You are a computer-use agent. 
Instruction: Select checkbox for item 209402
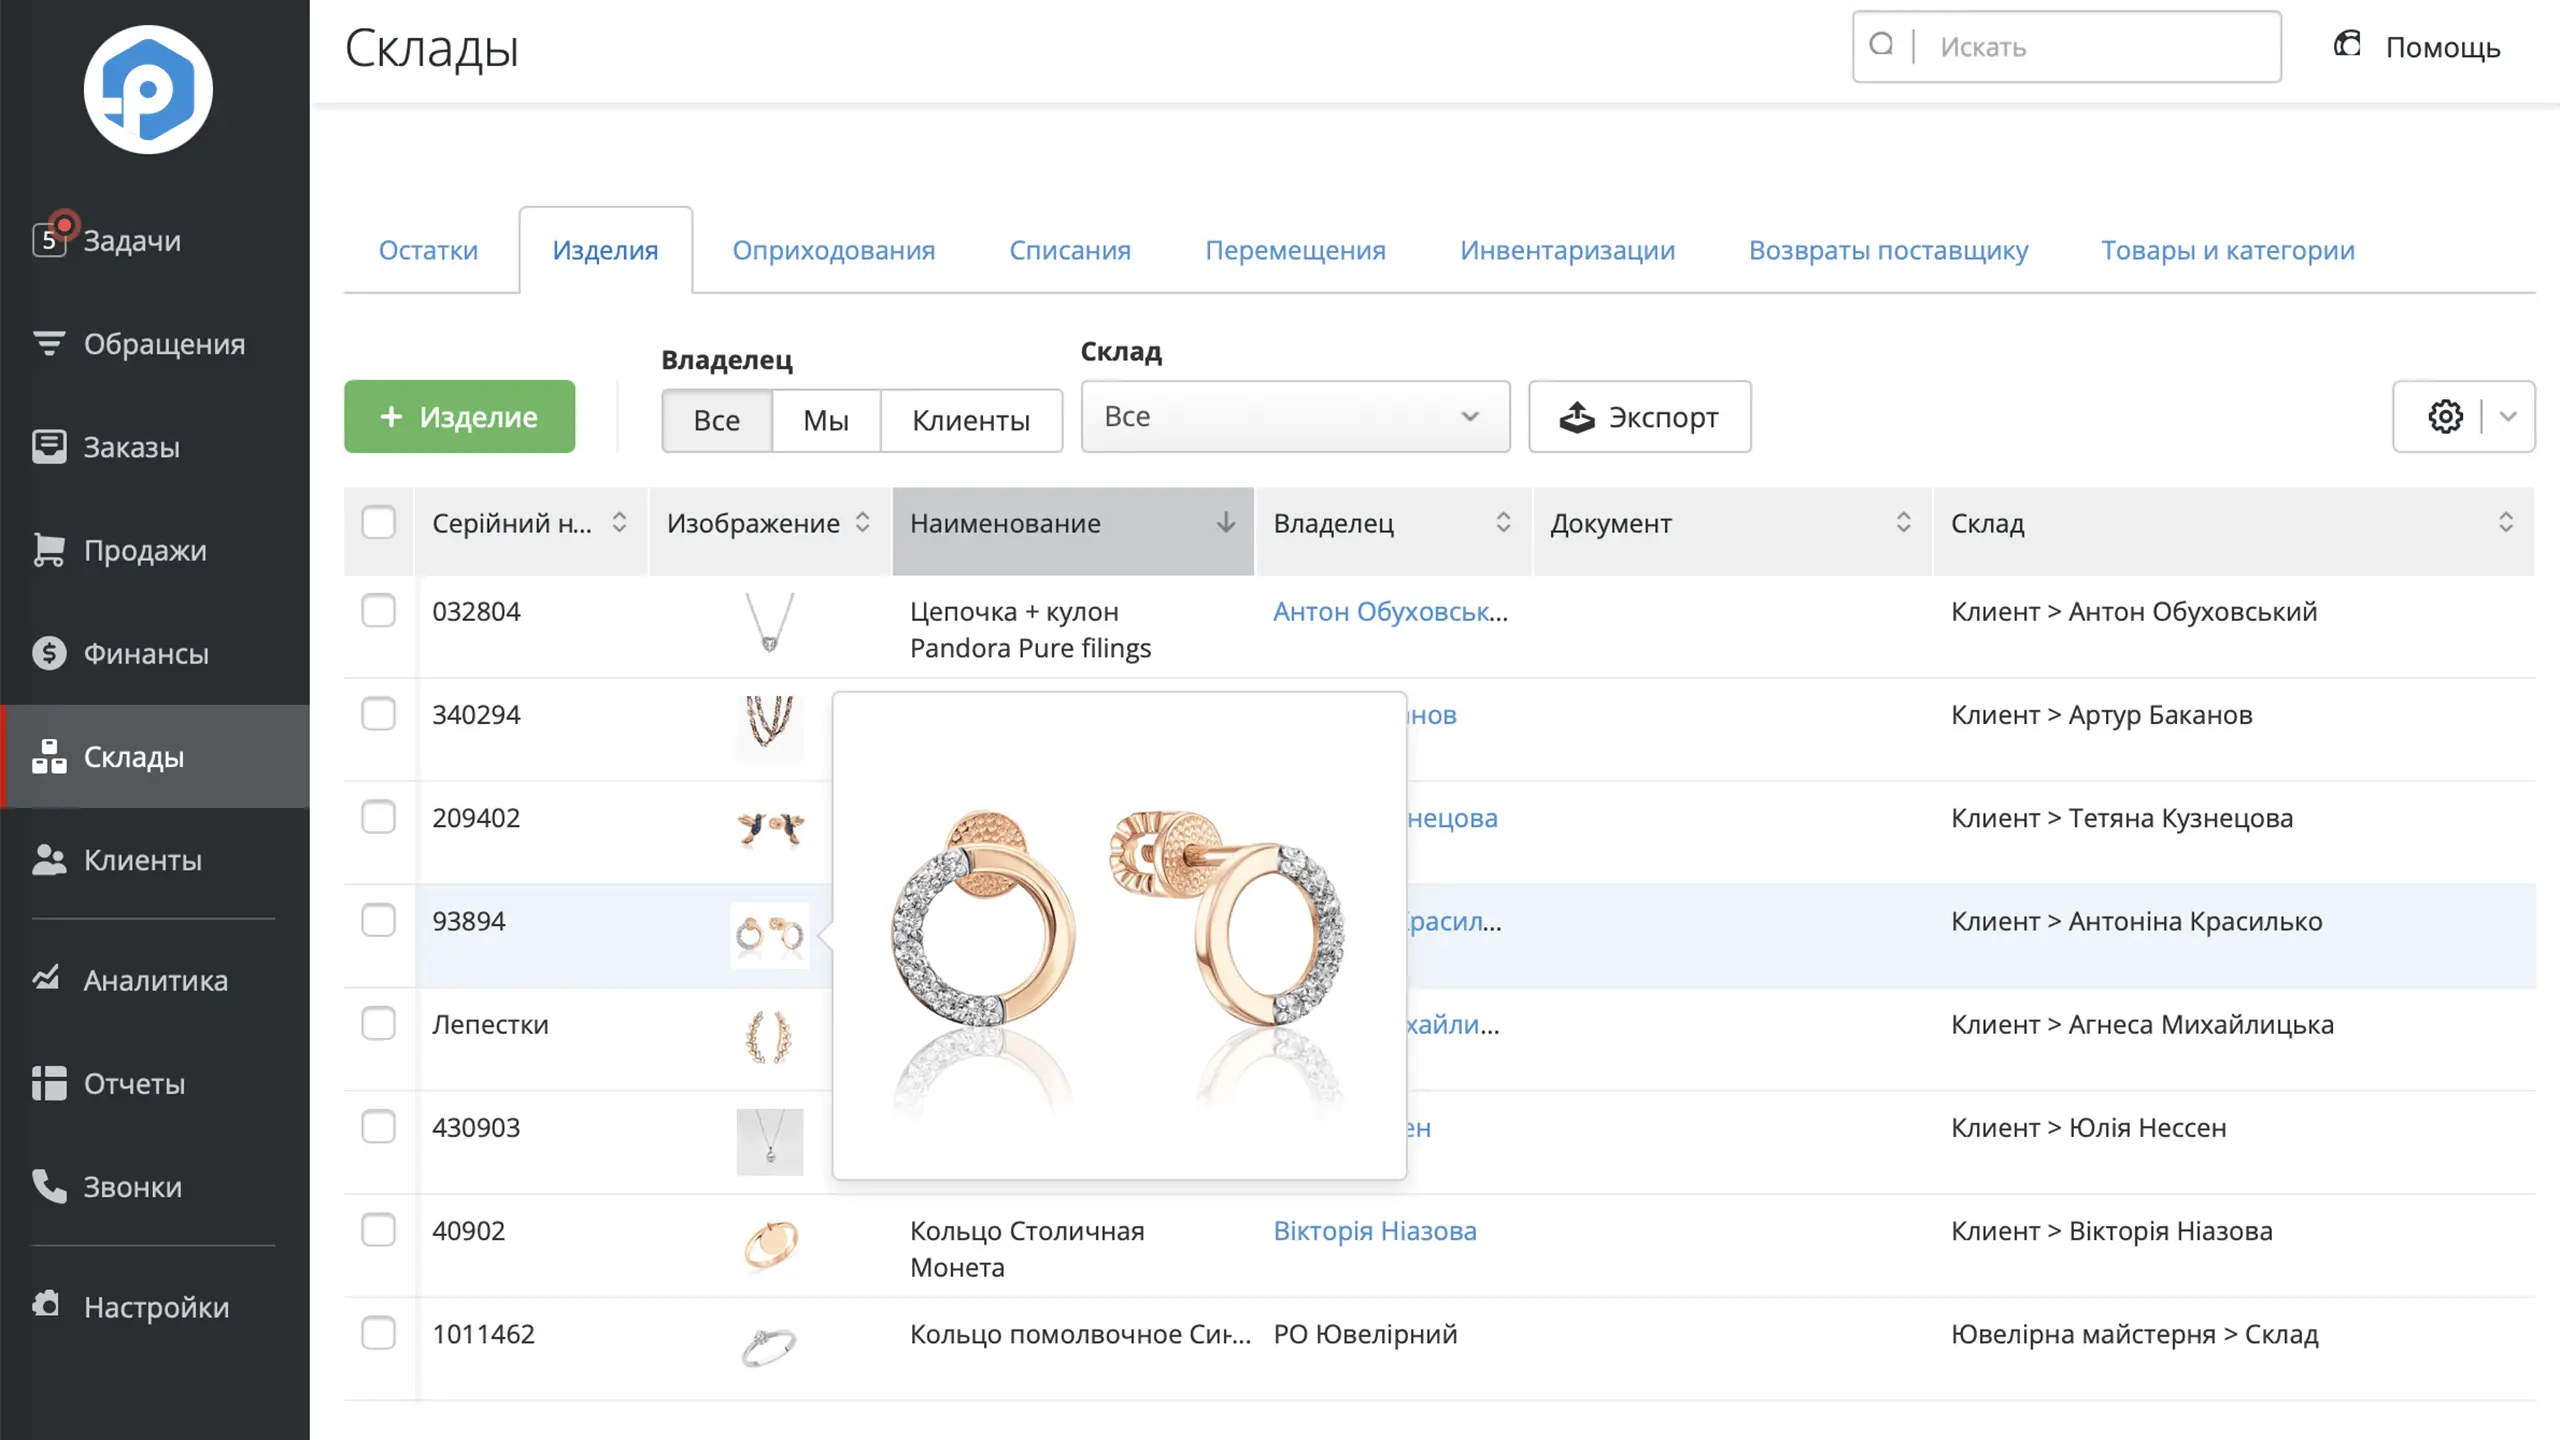378,816
